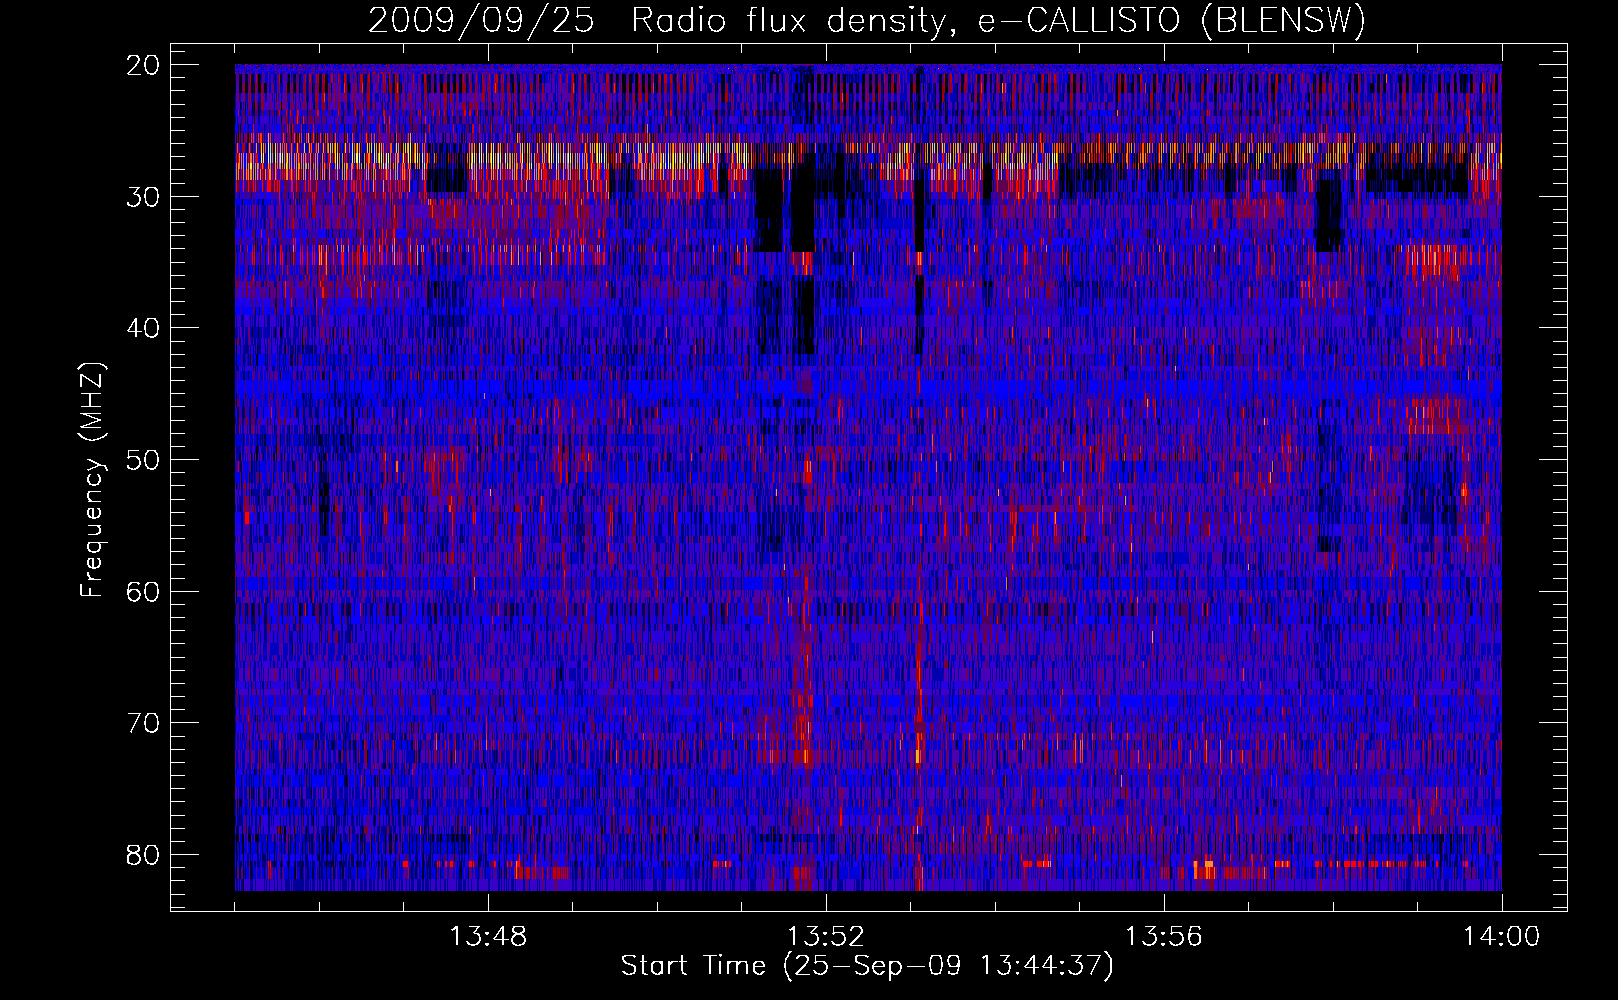Image resolution: width=1618 pixels, height=1000 pixels.
Task: Click the 80 frequency tick label
Action: point(144,855)
